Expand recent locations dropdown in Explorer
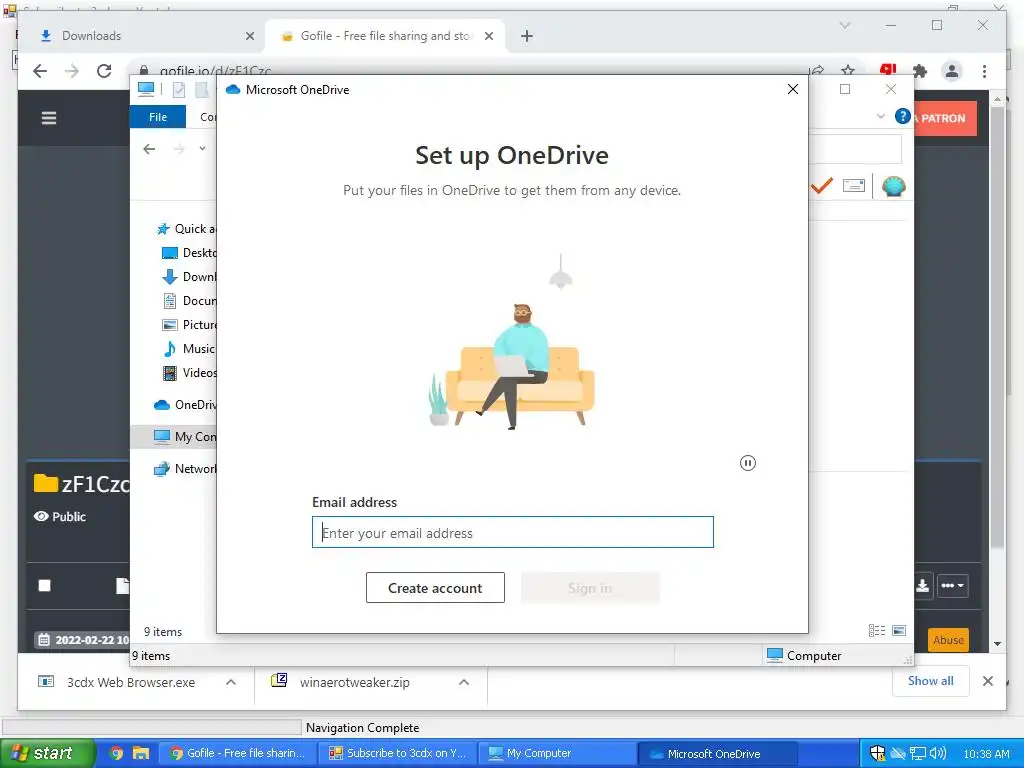This screenshot has width=1024, height=768. coord(202,149)
